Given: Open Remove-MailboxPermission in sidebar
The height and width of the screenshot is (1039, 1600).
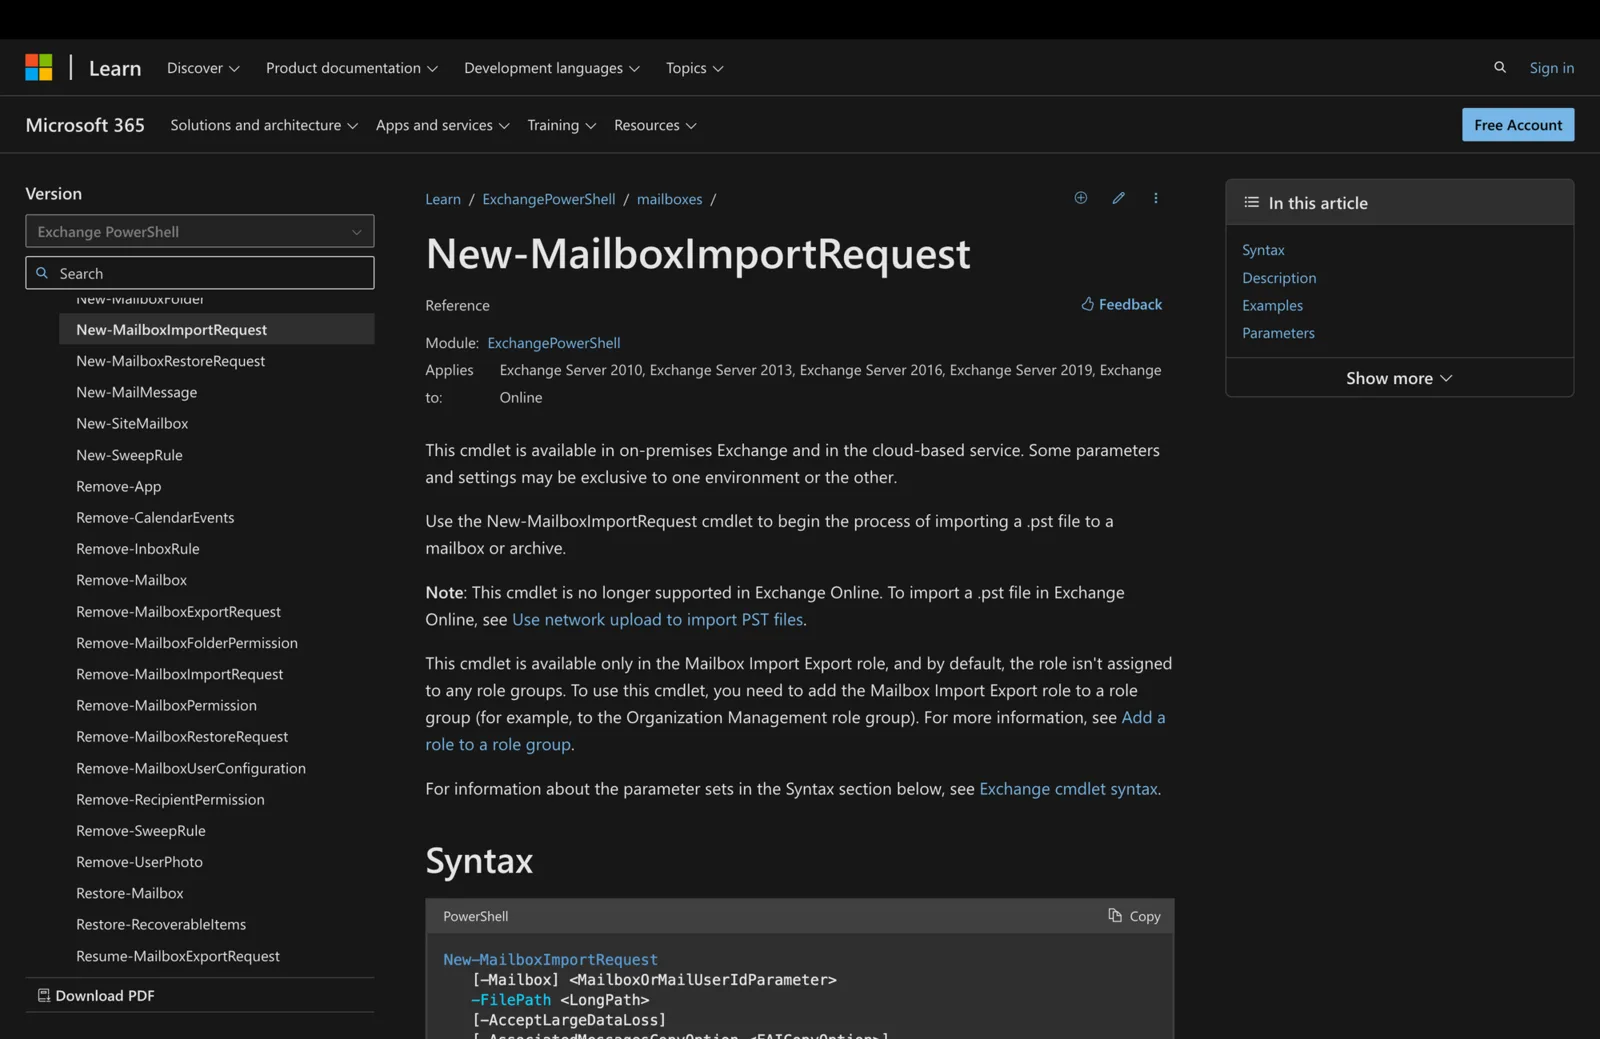Looking at the screenshot, I should pos(166,705).
